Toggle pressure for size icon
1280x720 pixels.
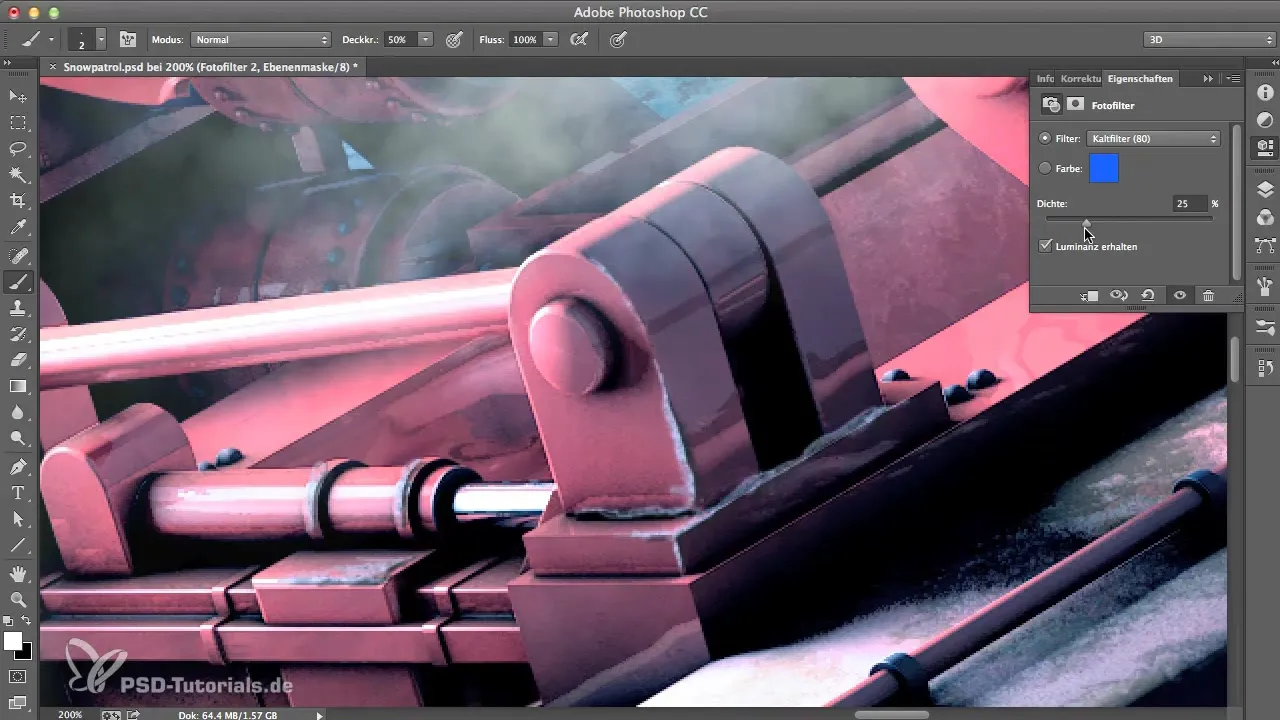tap(618, 40)
